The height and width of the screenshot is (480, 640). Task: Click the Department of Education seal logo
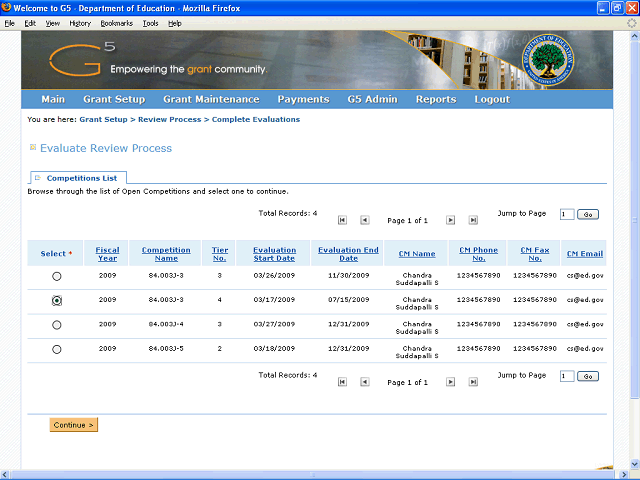click(x=551, y=60)
